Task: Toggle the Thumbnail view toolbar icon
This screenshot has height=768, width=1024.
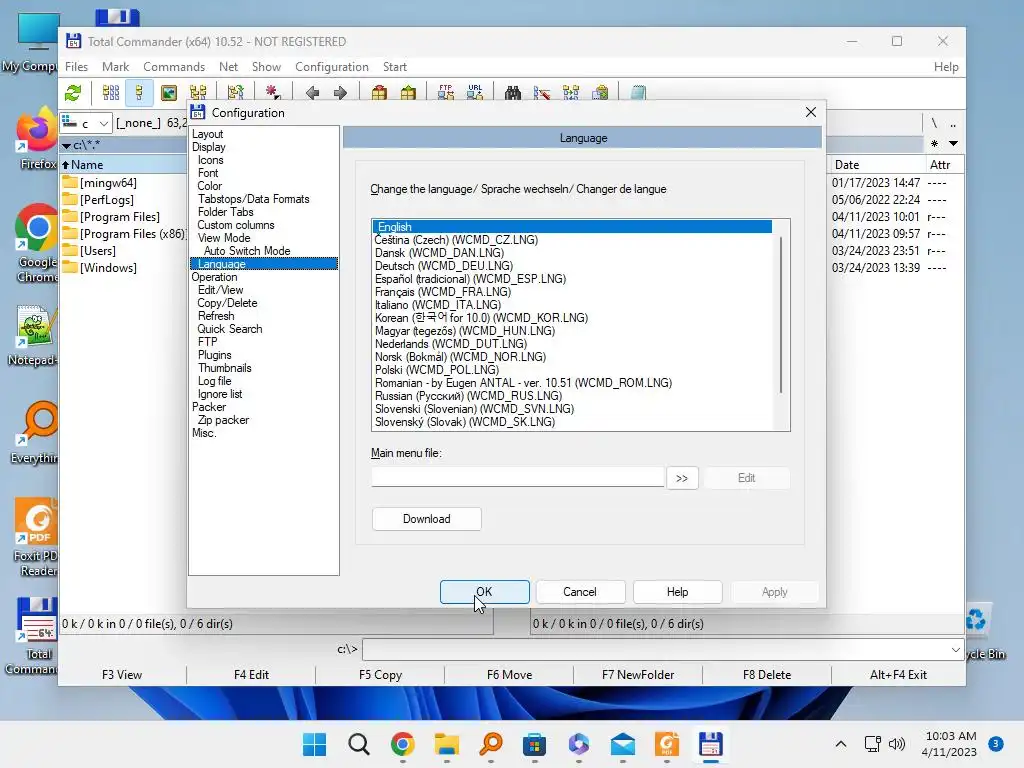Action: click(x=168, y=93)
